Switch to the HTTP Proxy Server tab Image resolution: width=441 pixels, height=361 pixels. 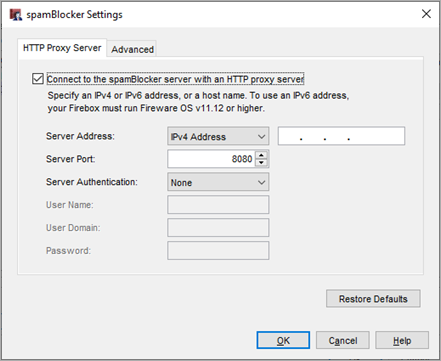[x=62, y=48]
